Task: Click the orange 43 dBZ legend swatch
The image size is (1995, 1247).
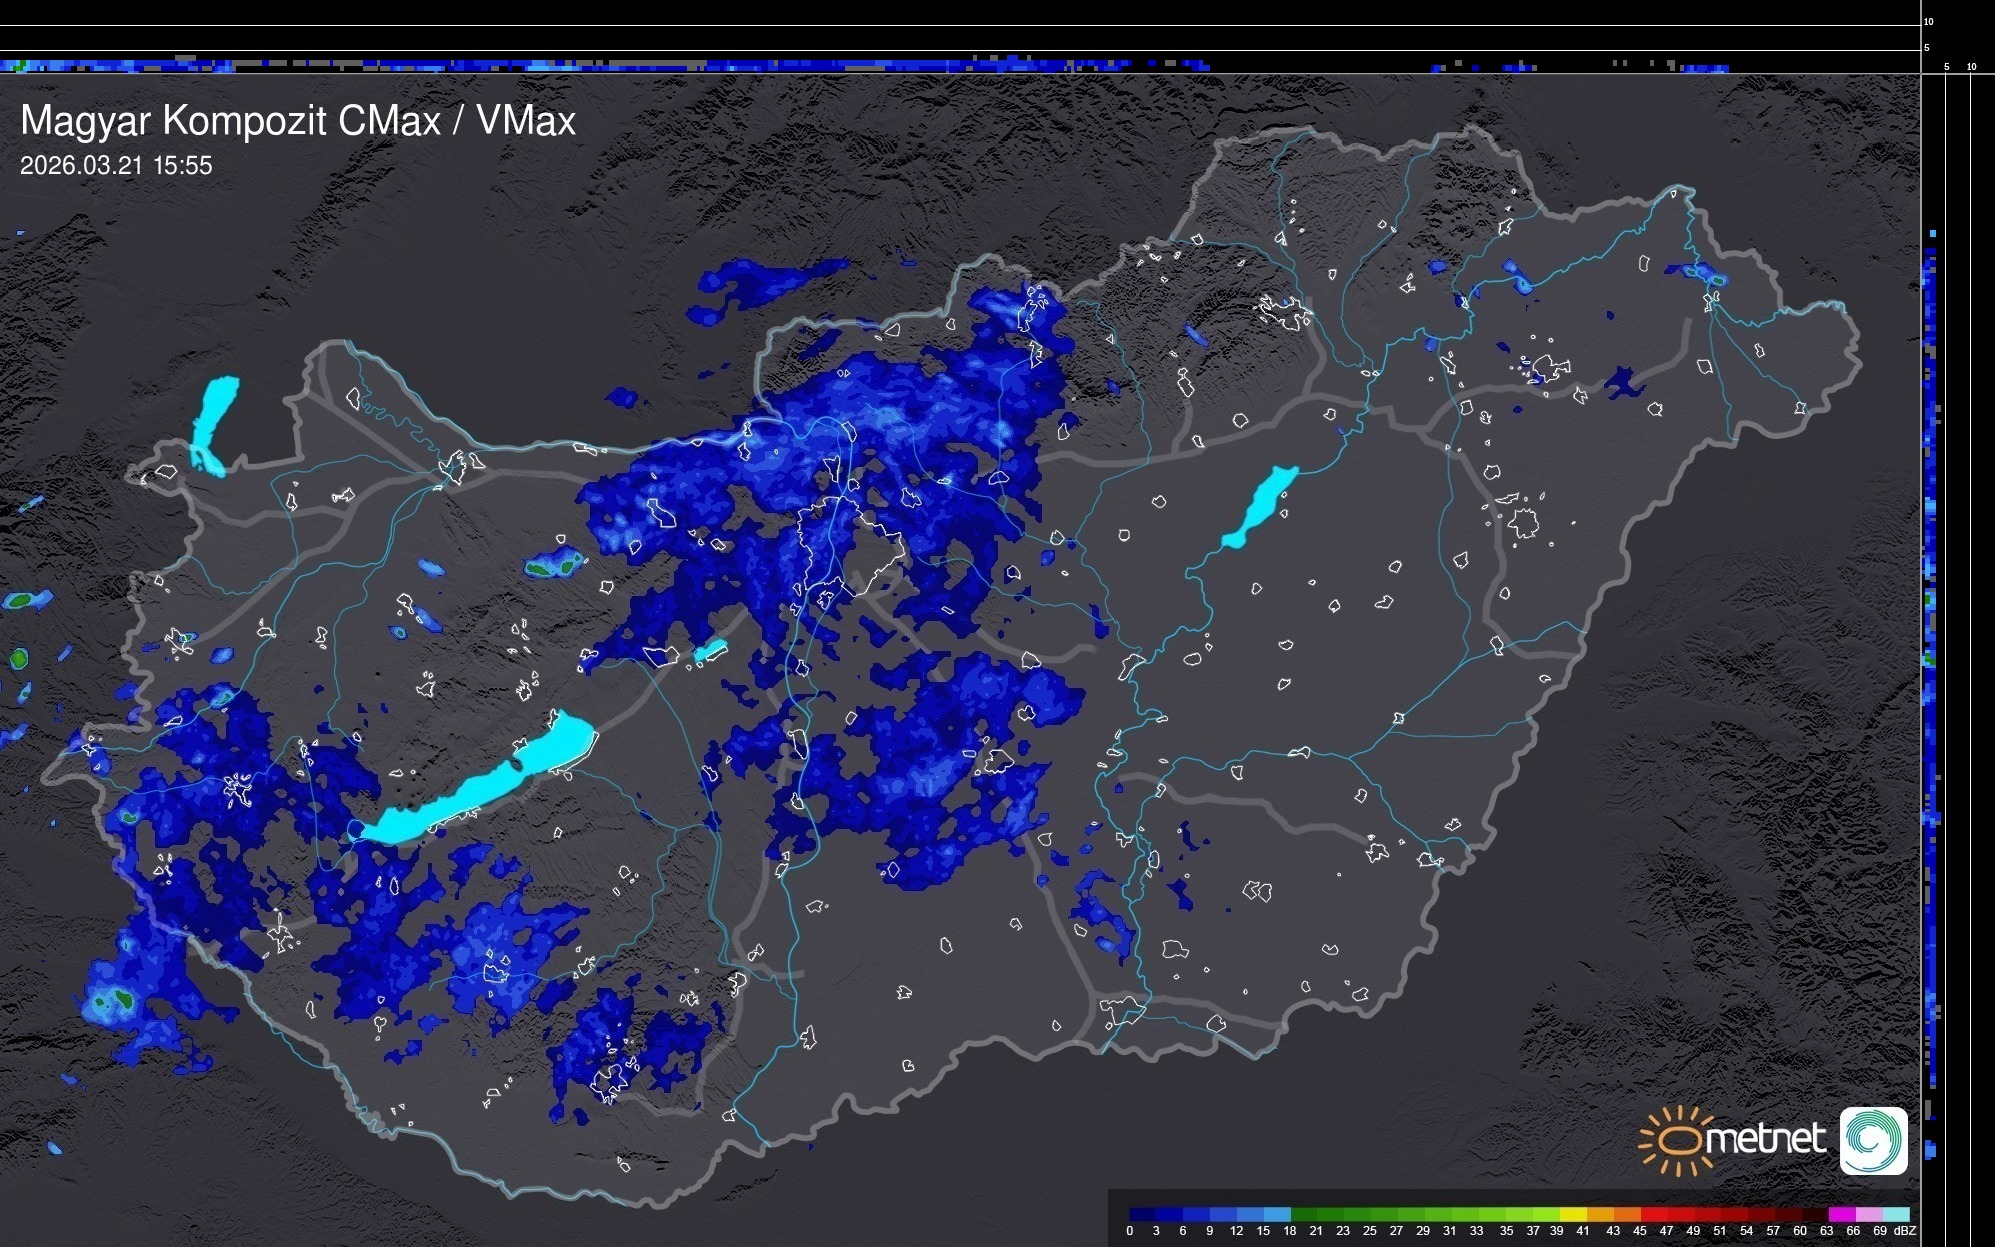Action: [1626, 1215]
